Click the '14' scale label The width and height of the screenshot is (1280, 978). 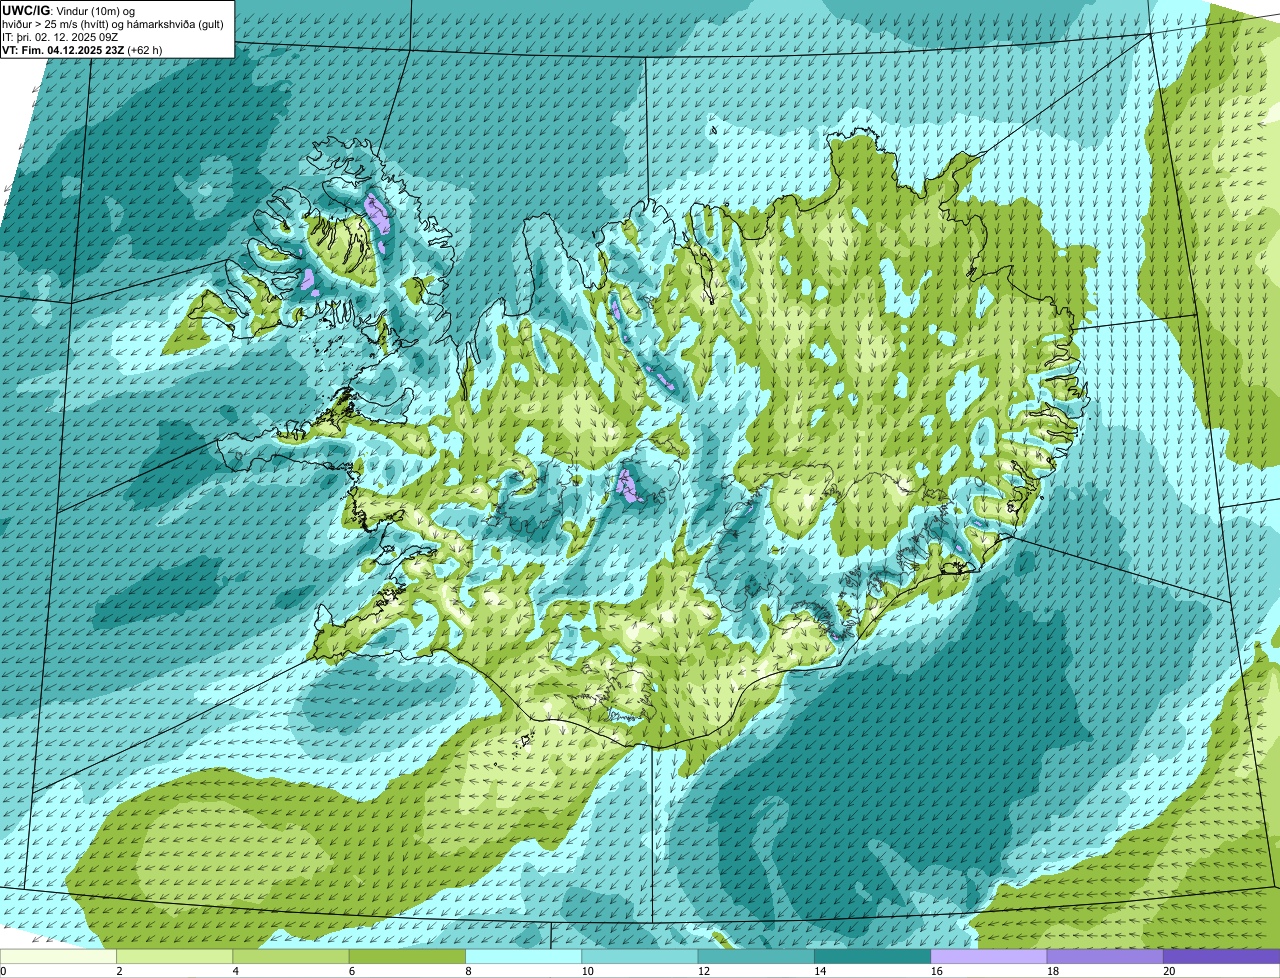point(820,971)
